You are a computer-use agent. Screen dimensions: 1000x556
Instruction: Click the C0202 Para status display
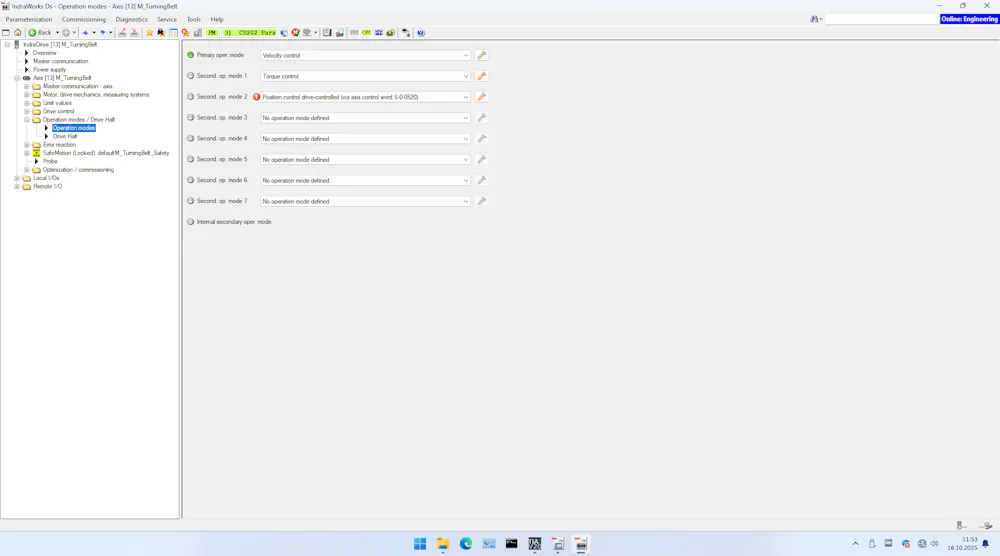[x=250, y=33]
